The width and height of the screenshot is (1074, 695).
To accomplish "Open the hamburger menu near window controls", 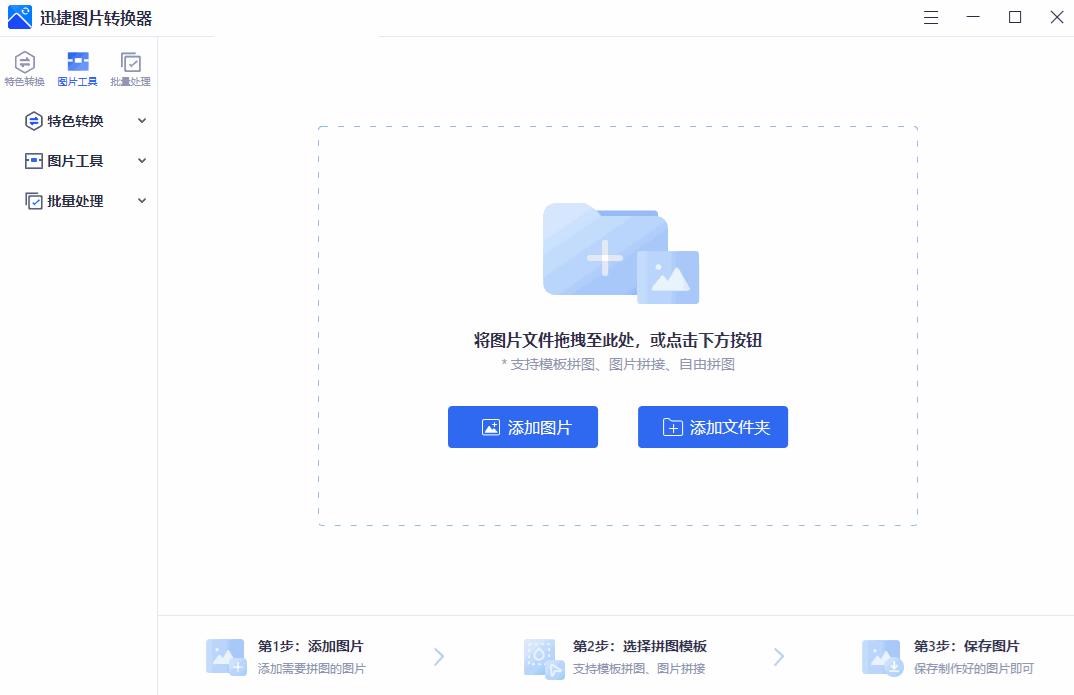I will [930, 17].
